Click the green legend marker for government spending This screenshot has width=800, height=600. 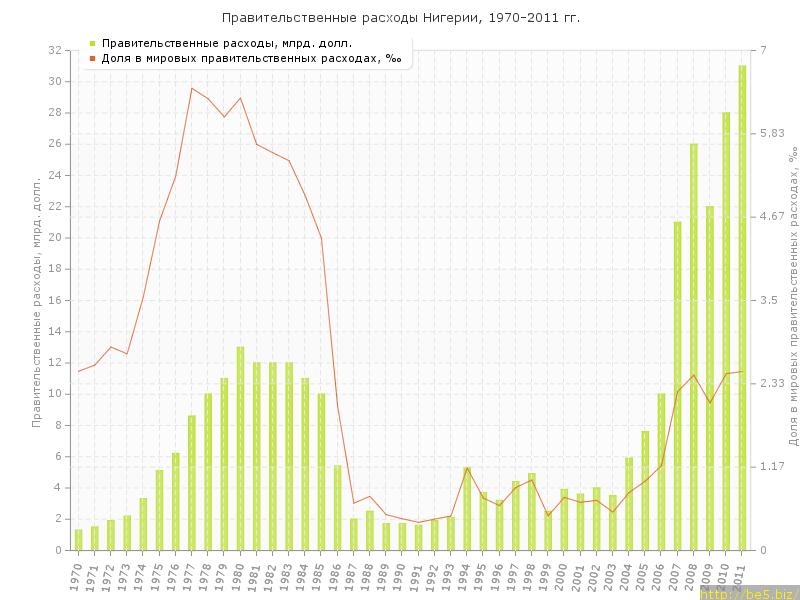92,43
